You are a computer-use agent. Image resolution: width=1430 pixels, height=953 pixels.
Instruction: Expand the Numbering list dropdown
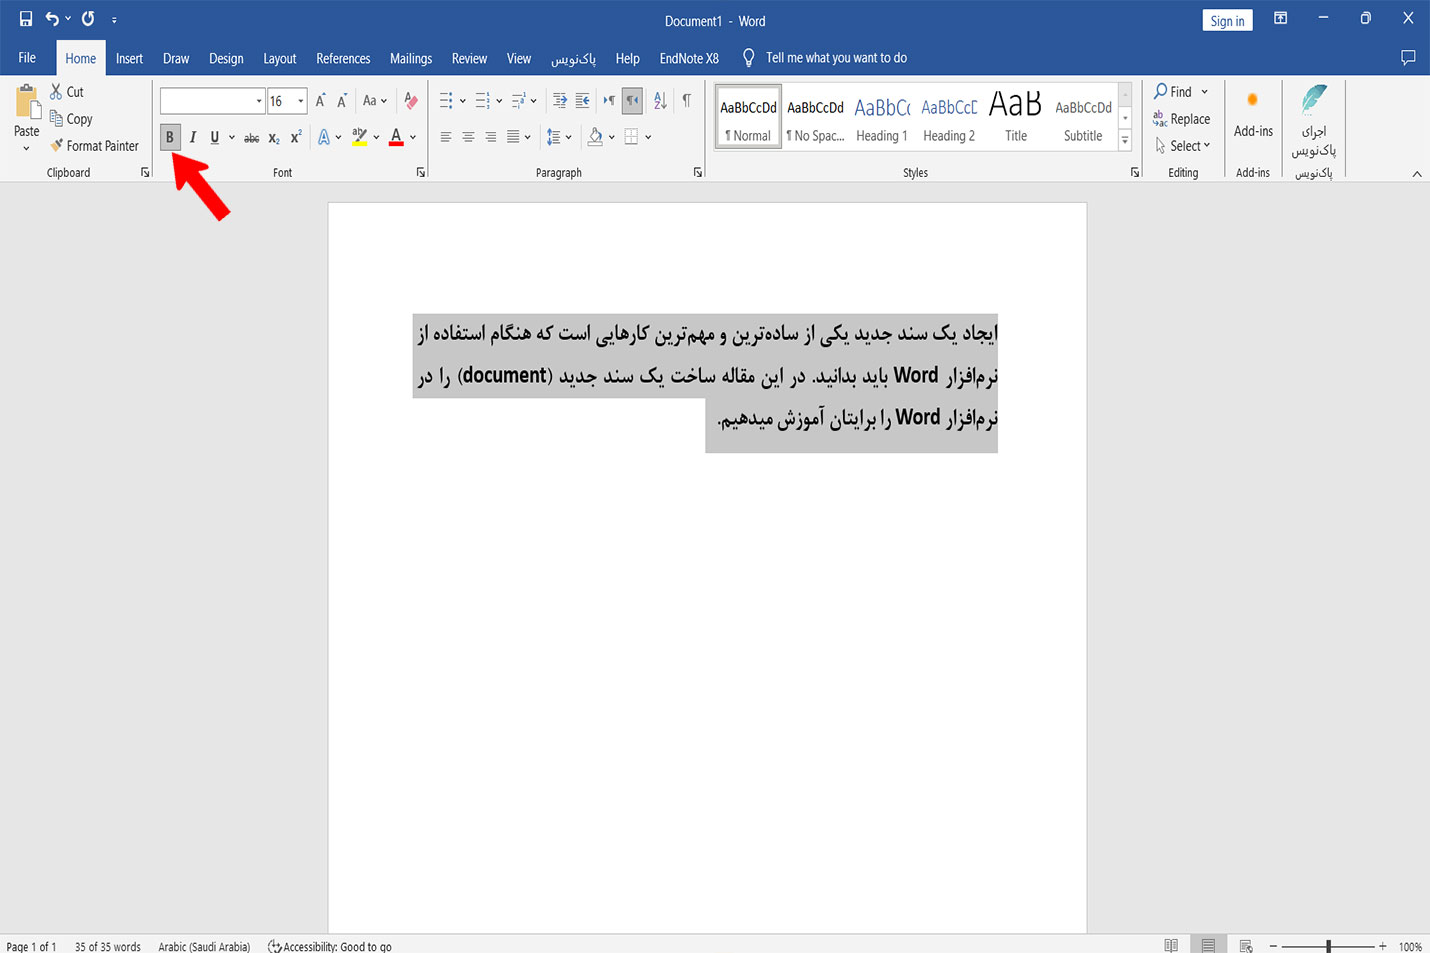(x=499, y=101)
